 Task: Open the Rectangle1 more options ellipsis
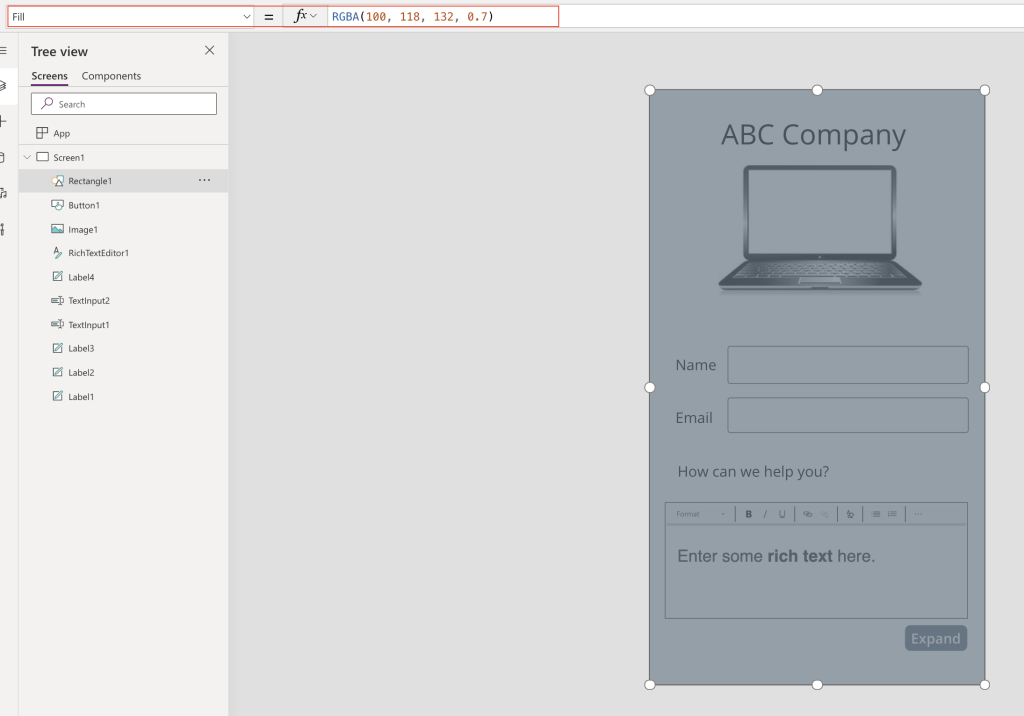pos(204,180)
